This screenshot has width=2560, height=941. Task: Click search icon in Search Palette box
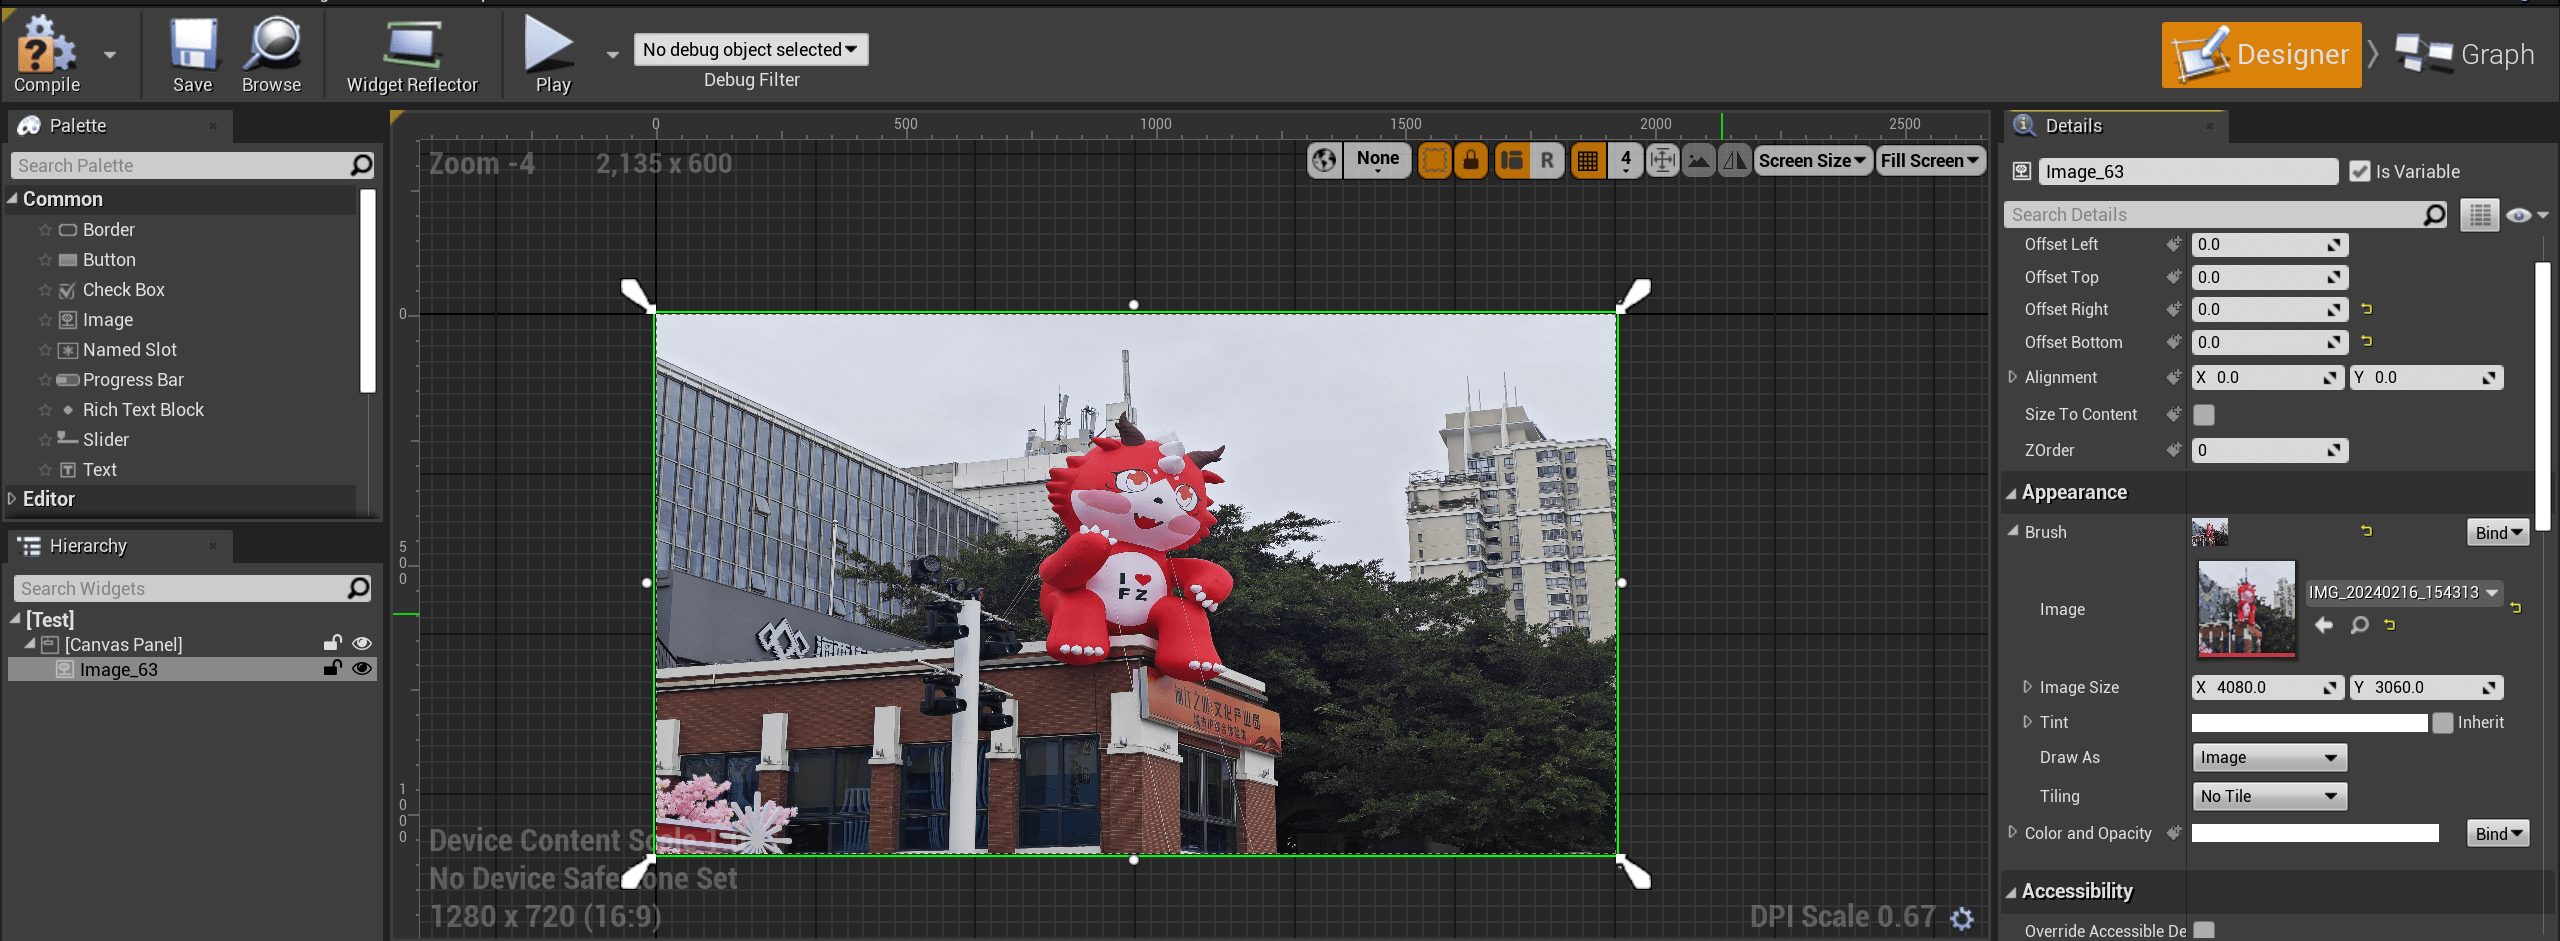[361, 165]
